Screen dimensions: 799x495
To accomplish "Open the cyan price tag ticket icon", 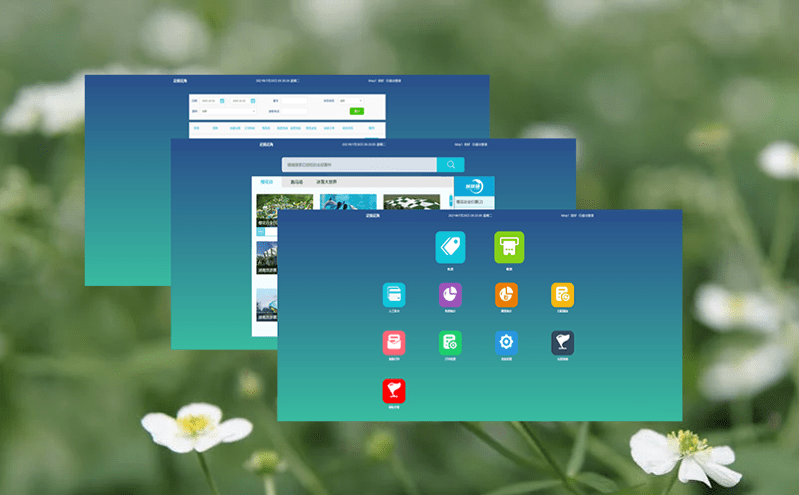I will (x=450, y=246).
